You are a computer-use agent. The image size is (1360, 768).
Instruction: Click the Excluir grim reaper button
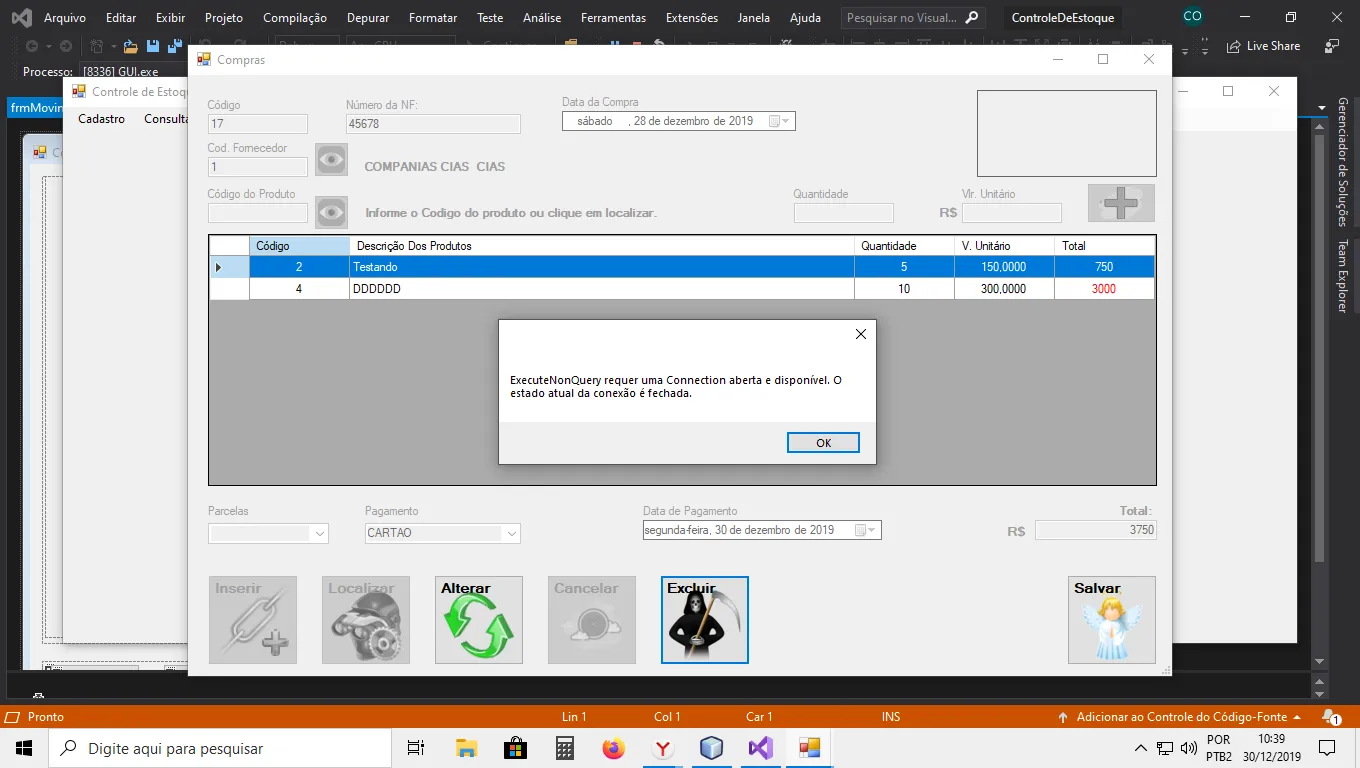pos(705,620)
